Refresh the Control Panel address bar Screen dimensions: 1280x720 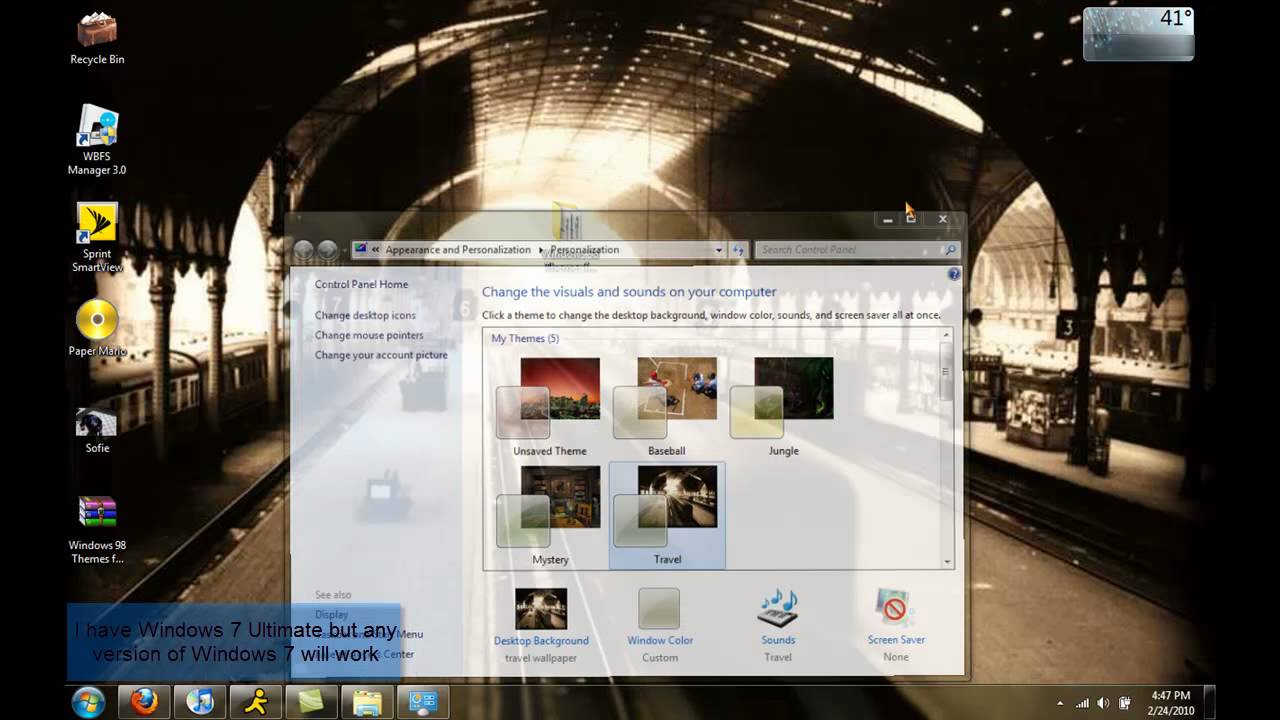click(739, 250)
